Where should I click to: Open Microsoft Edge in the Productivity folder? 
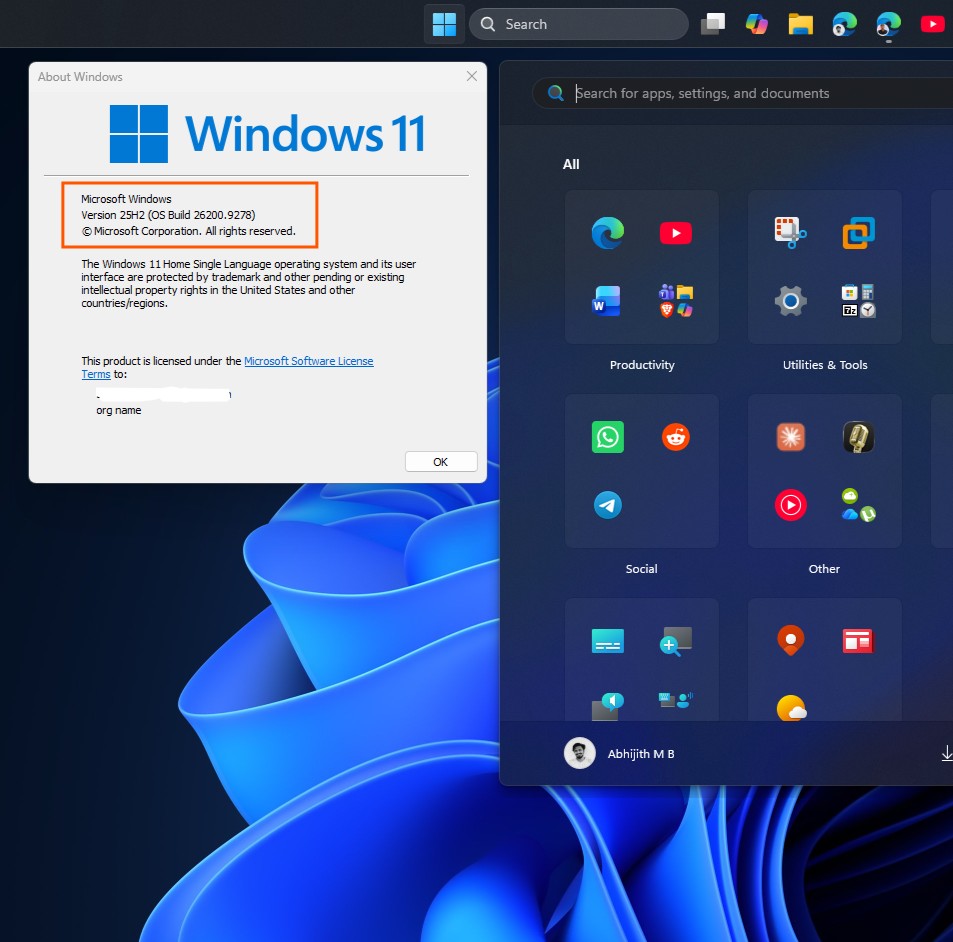(608, 233)
